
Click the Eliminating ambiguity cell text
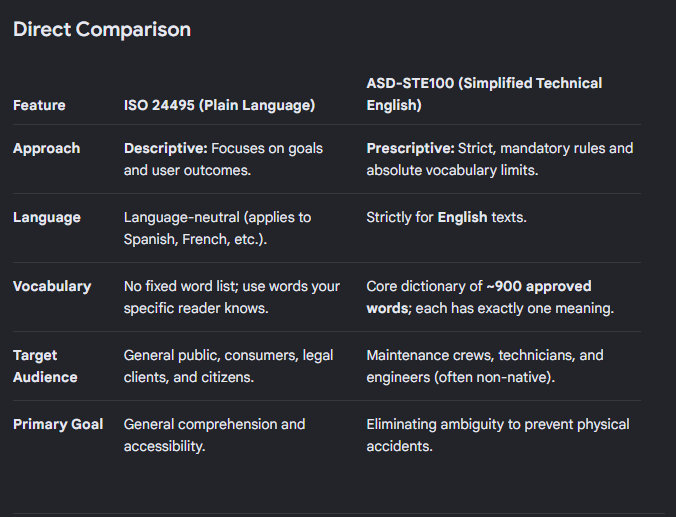click(x=498, y=435)
